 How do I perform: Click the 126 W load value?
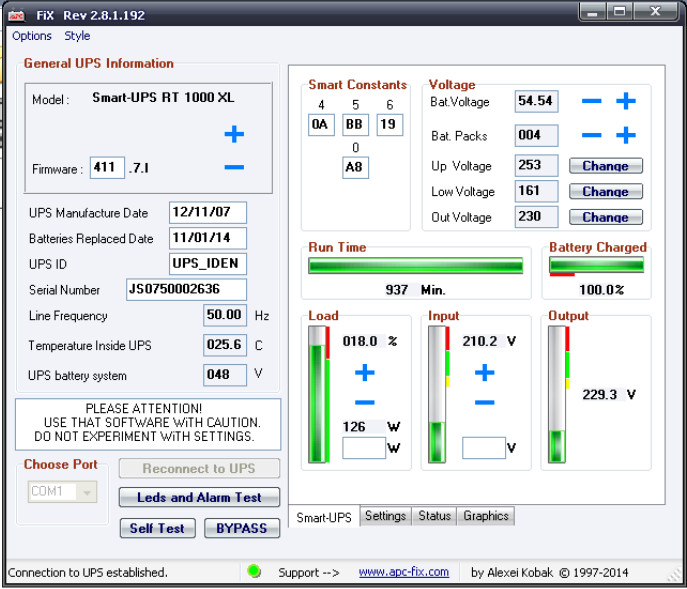pyautogui.click(x=371, y=426)
